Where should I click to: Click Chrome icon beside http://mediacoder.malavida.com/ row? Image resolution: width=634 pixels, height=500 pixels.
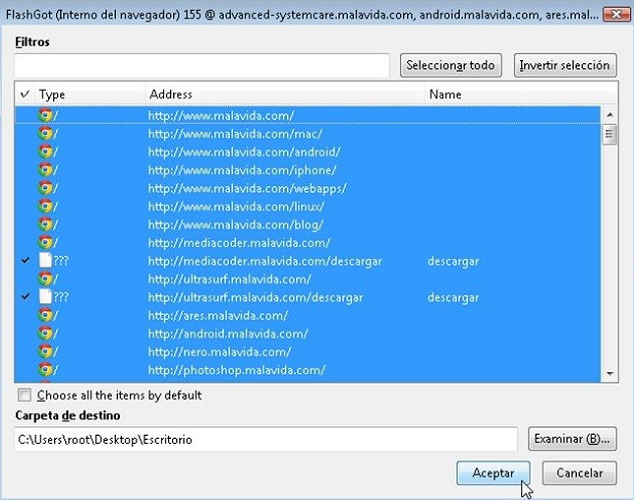tap(45, 243)
